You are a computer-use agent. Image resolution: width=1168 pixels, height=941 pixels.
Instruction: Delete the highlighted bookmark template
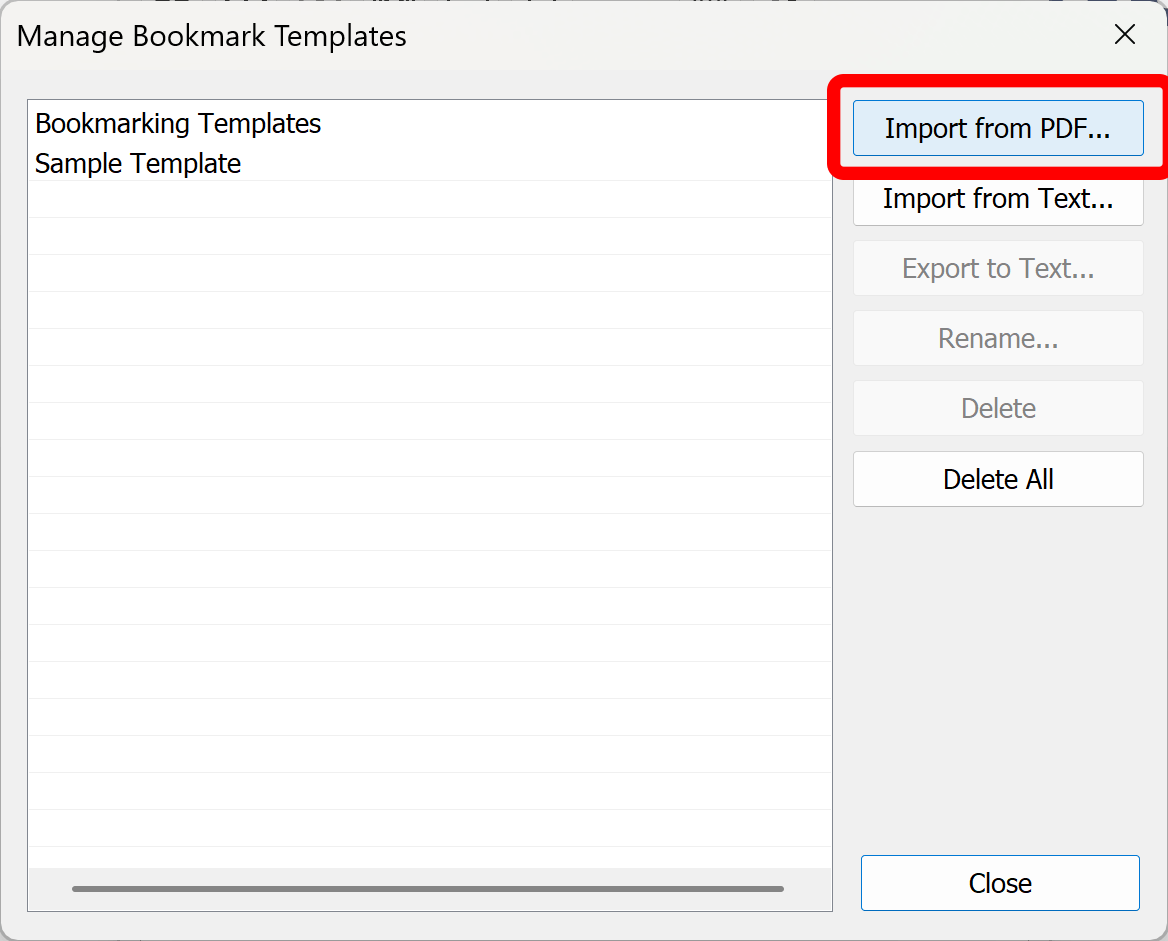click(x=998, y=408)
